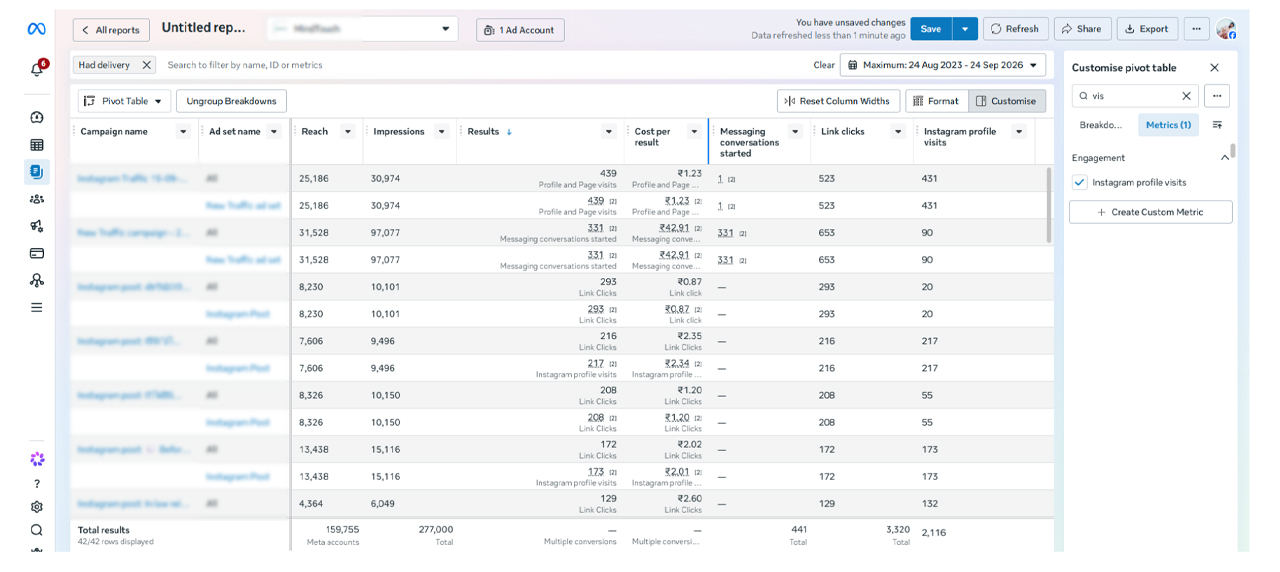Open Help question mark icon
1280x572 pixels.
tap(37, 484)
